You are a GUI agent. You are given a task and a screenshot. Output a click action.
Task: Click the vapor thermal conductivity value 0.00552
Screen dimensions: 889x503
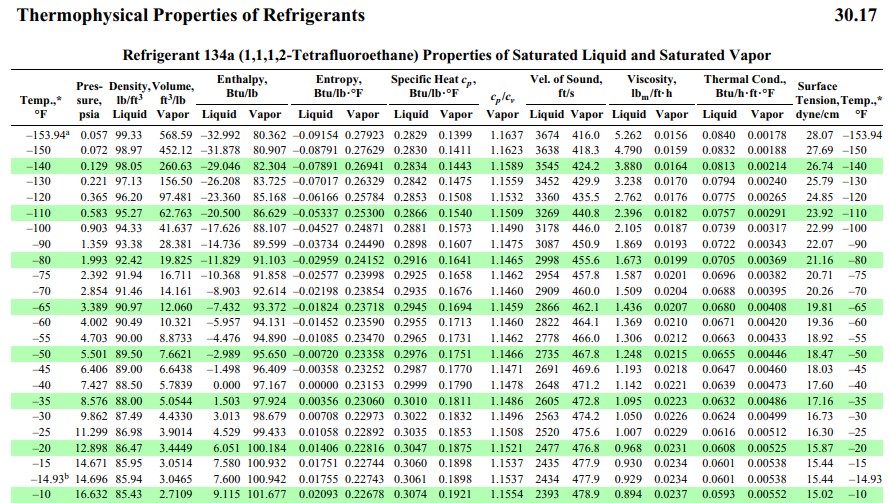(x=767, y=495)
